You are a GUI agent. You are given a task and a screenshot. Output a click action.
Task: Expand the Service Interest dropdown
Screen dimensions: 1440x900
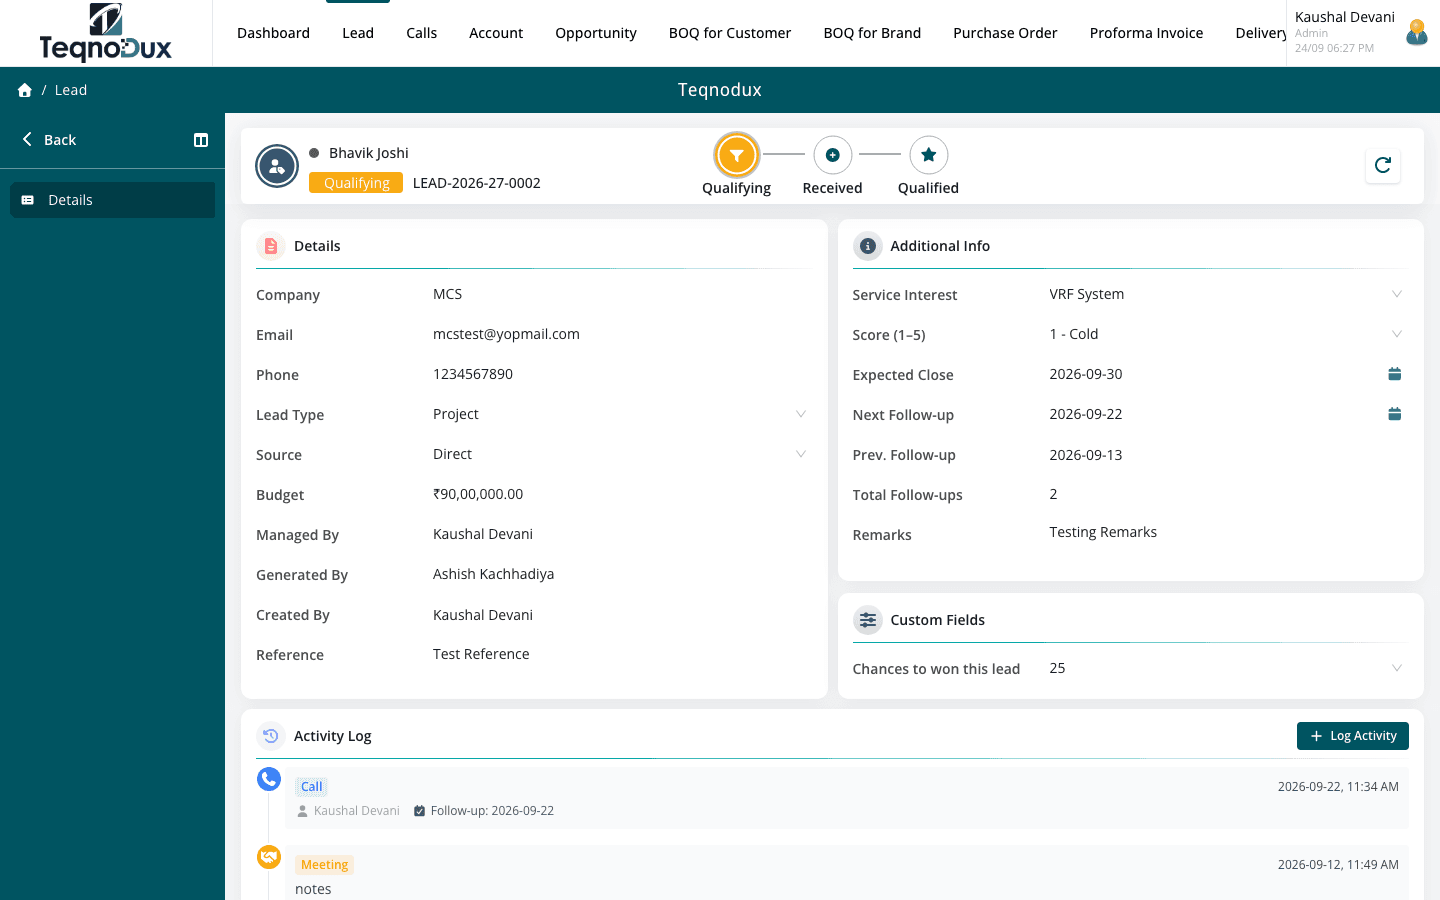(1397, 294)
